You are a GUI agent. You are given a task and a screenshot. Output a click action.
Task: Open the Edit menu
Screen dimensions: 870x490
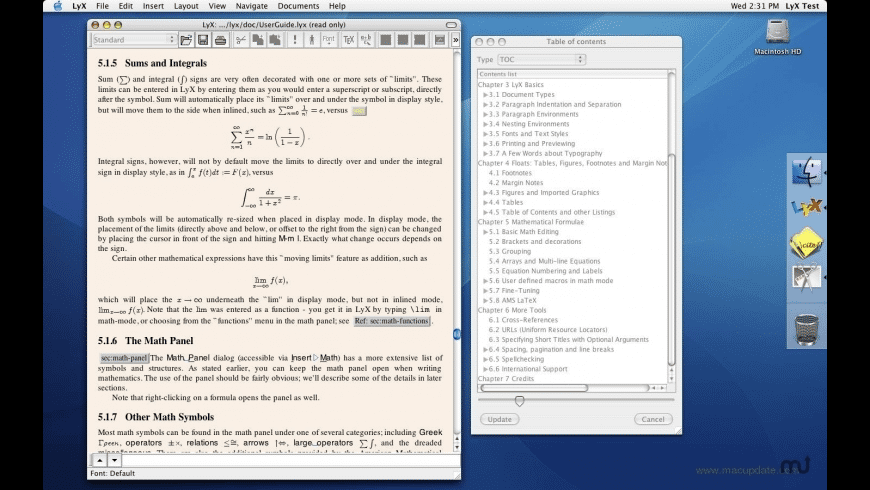click(125, 6)
